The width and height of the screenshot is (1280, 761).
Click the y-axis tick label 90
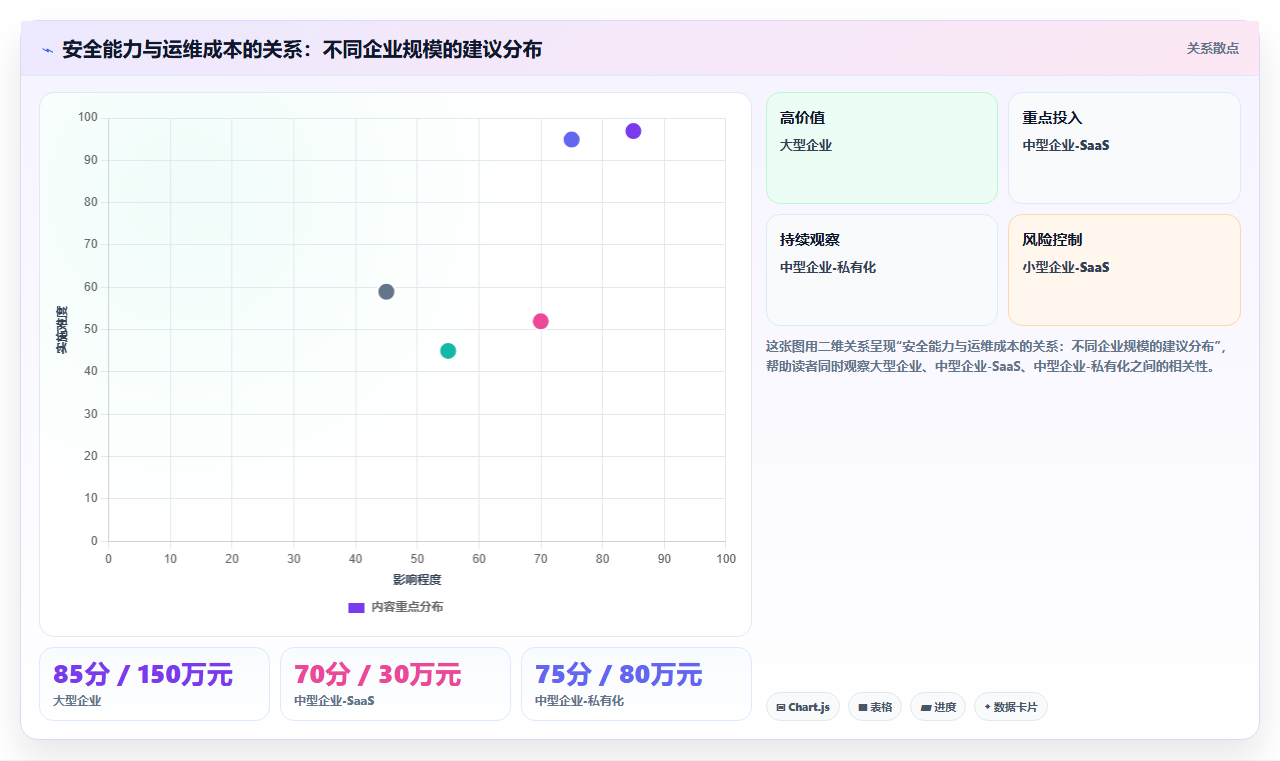coord(90,160)
